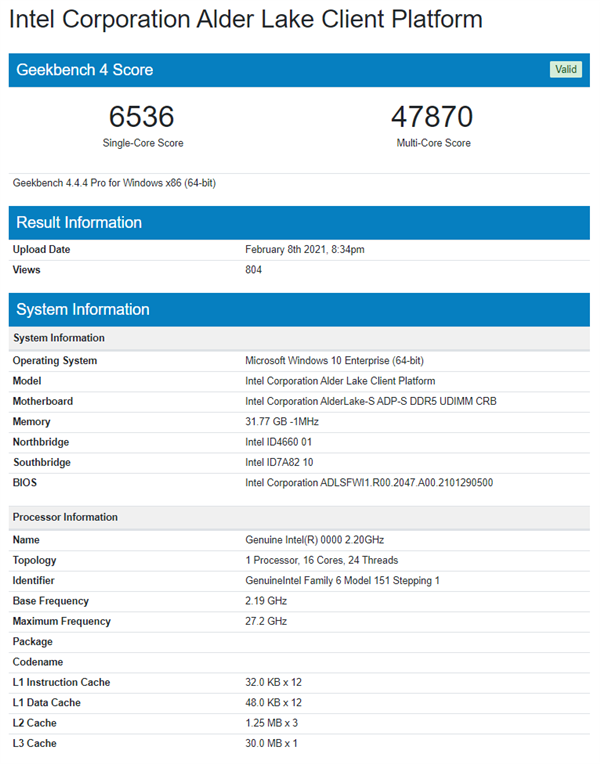The width and height of the screenshot is (600, 764).
Task: Click the Topology 16 Cores, 24 Threads value
Action: tap(321, 560)
